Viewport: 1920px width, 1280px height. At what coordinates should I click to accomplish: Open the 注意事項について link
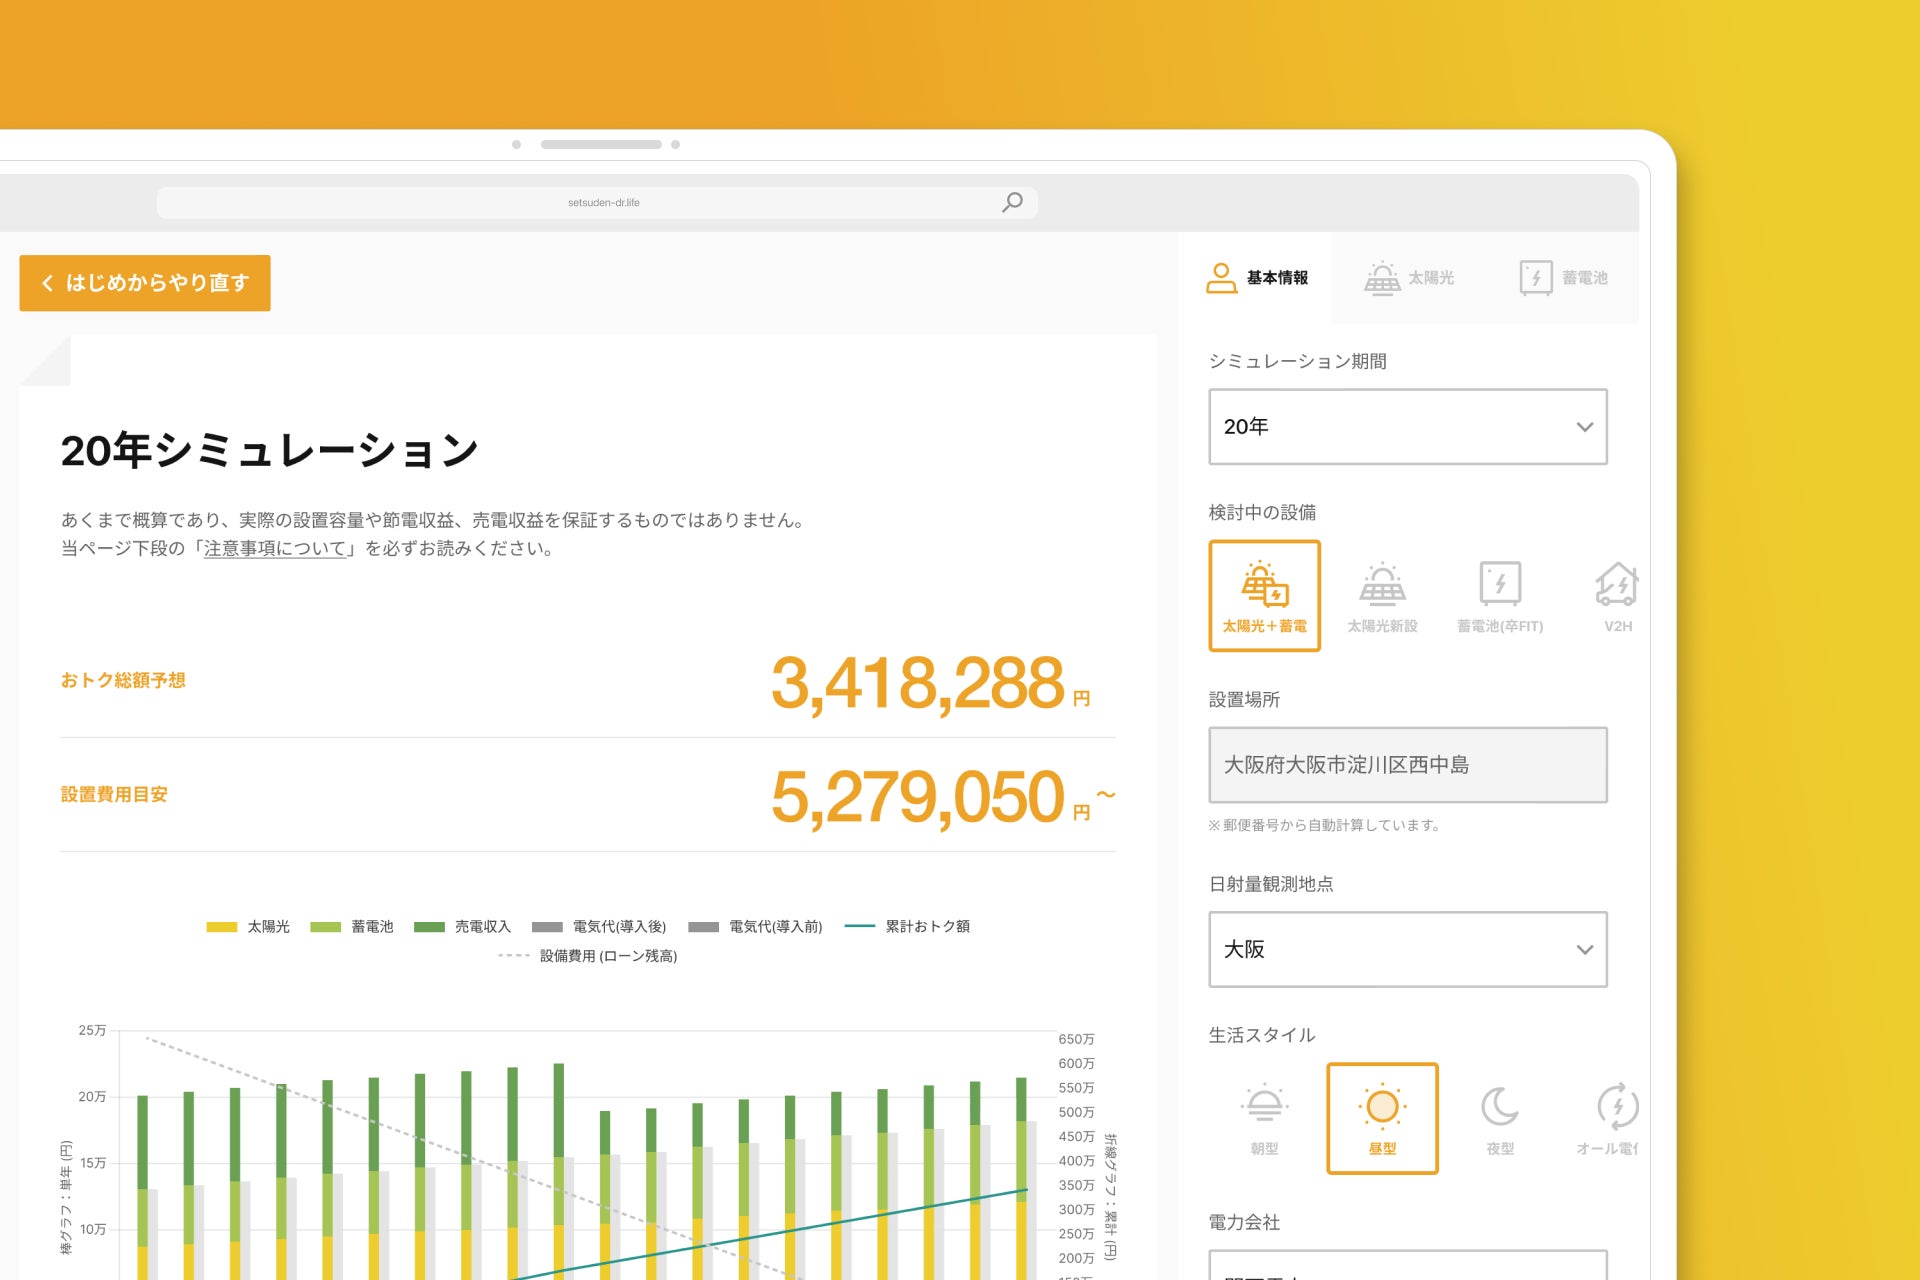point(275,549)
